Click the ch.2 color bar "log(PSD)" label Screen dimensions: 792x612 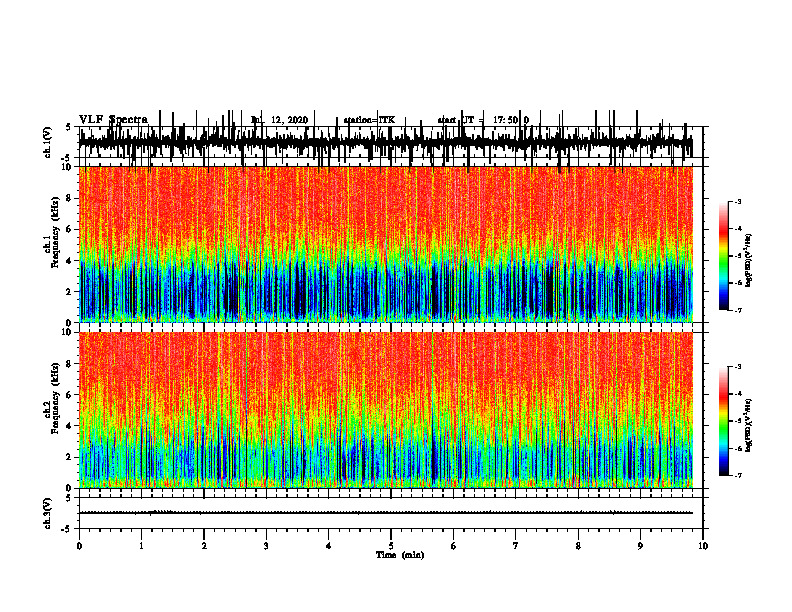(x=749, y=425)
